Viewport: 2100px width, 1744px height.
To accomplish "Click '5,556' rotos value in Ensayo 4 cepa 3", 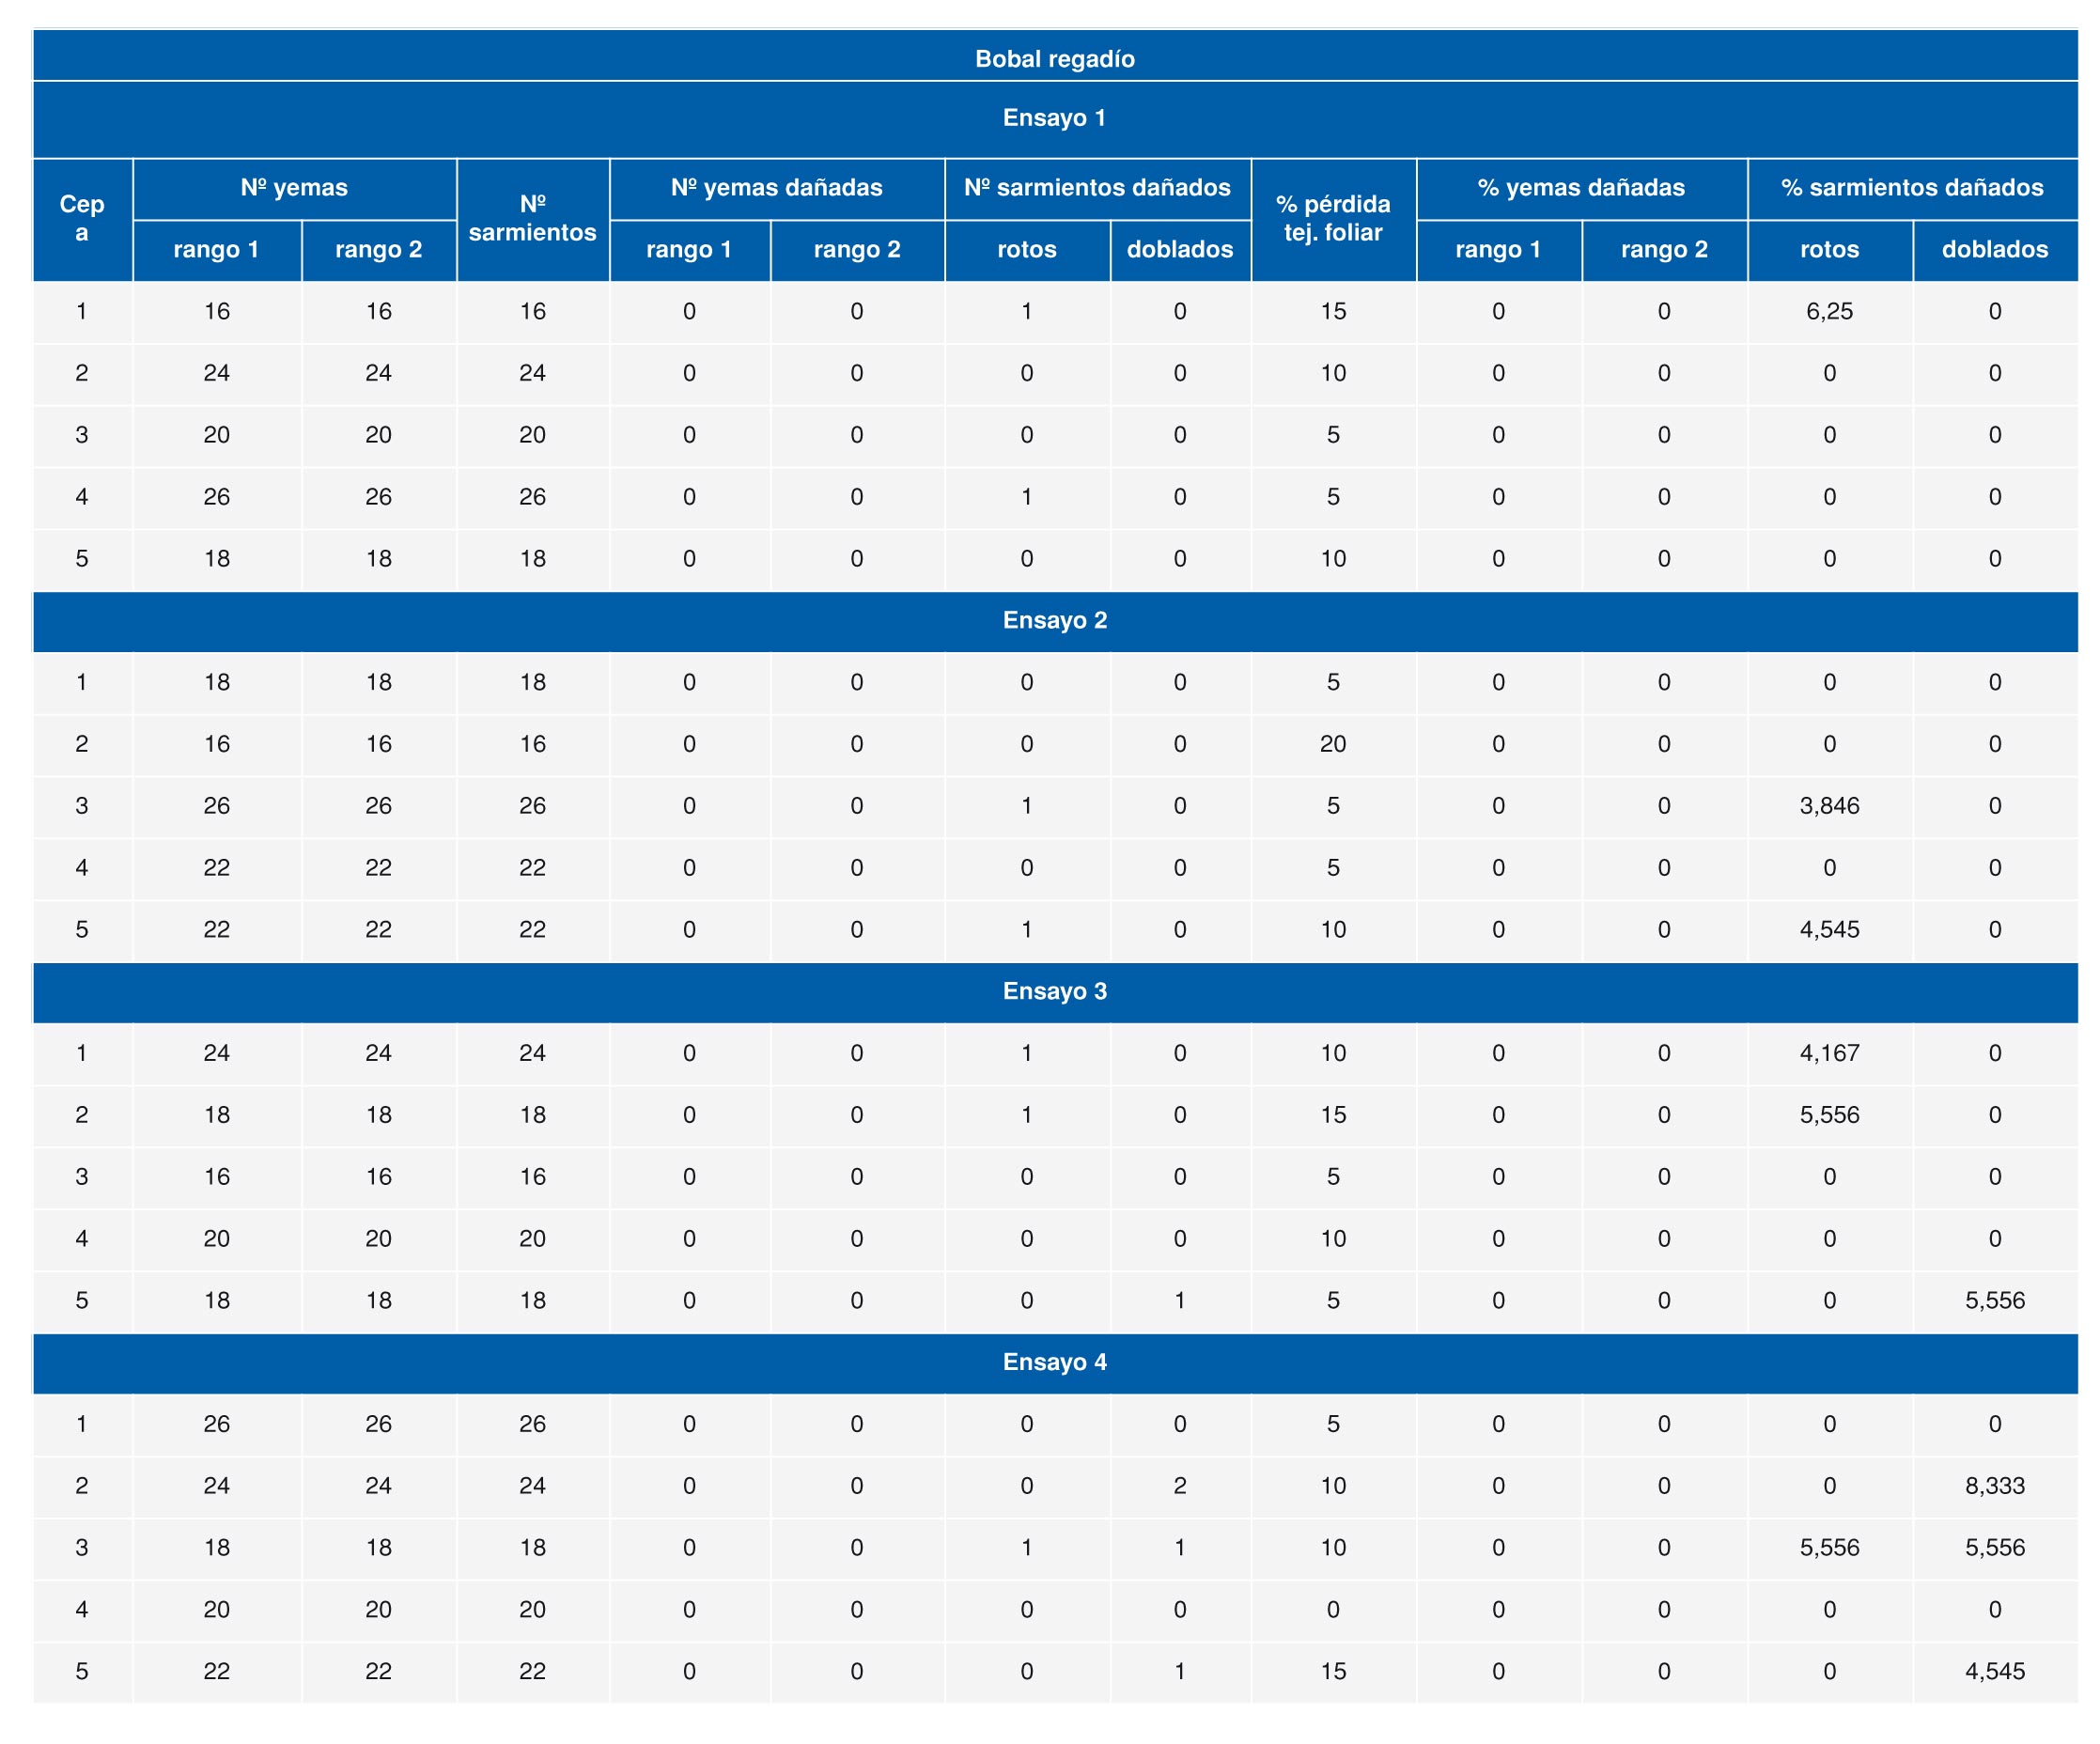I will 1830,1548.
